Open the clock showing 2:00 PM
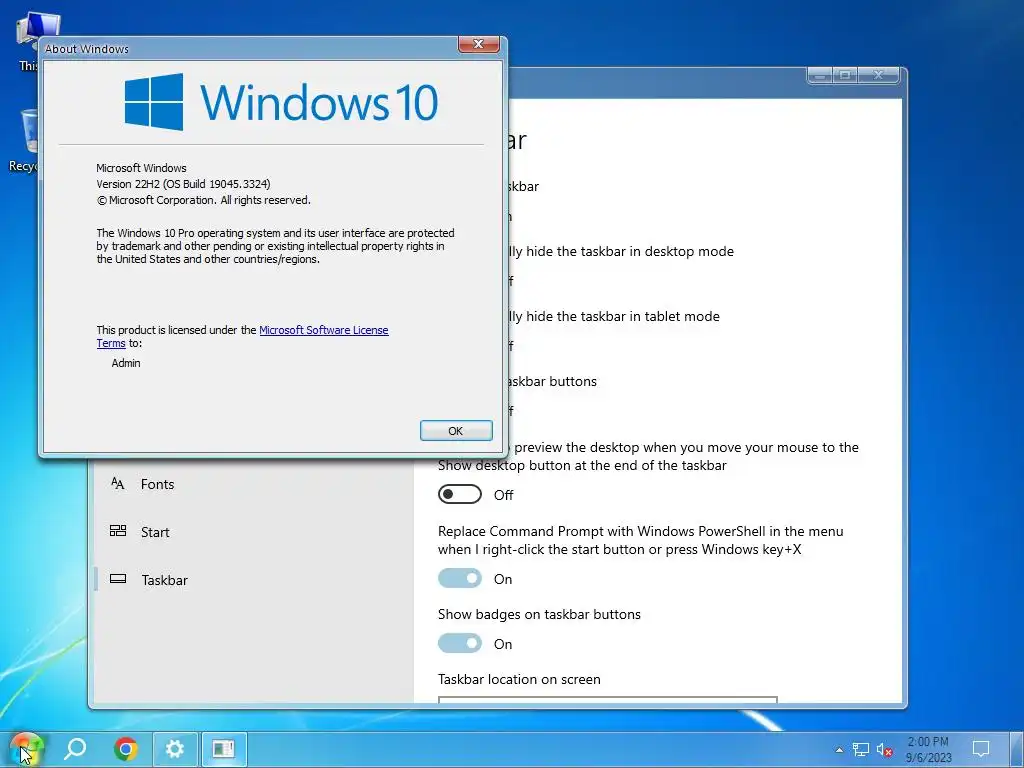 [928, 750]
